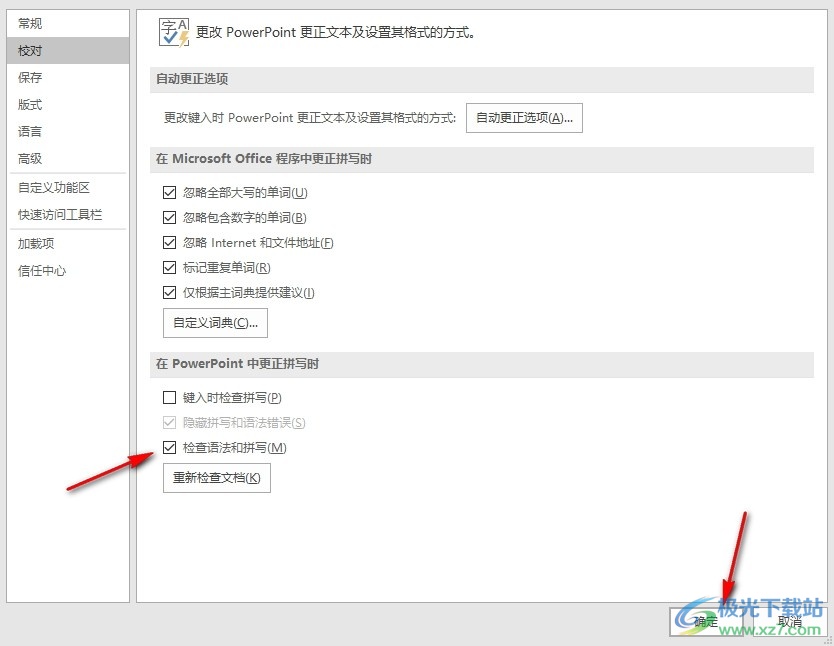Toggle 忽略全部大写的单词(U) checkbox
The width and height of the screenshot is (834, 646).
tap(169, 192)
